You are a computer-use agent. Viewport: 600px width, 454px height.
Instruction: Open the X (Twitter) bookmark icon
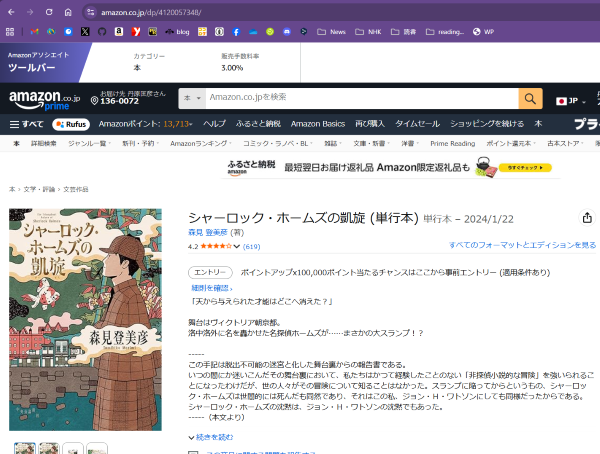point(85,32)
